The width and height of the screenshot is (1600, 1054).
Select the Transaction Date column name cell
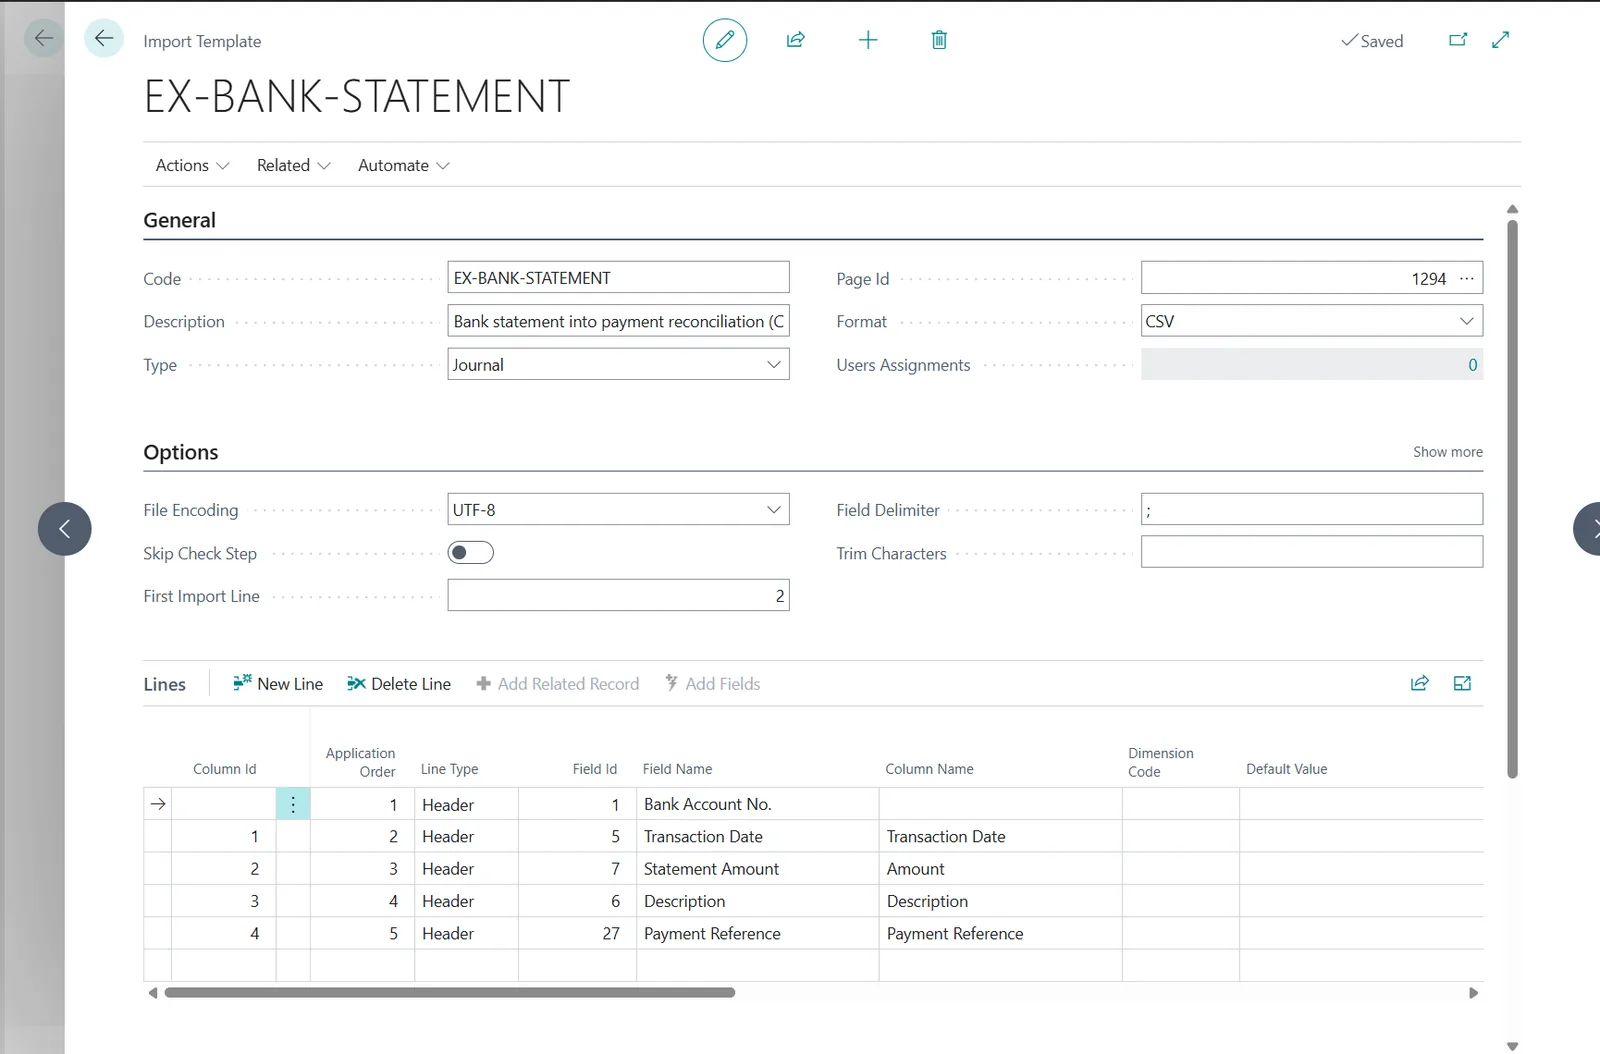(1001, 836)
